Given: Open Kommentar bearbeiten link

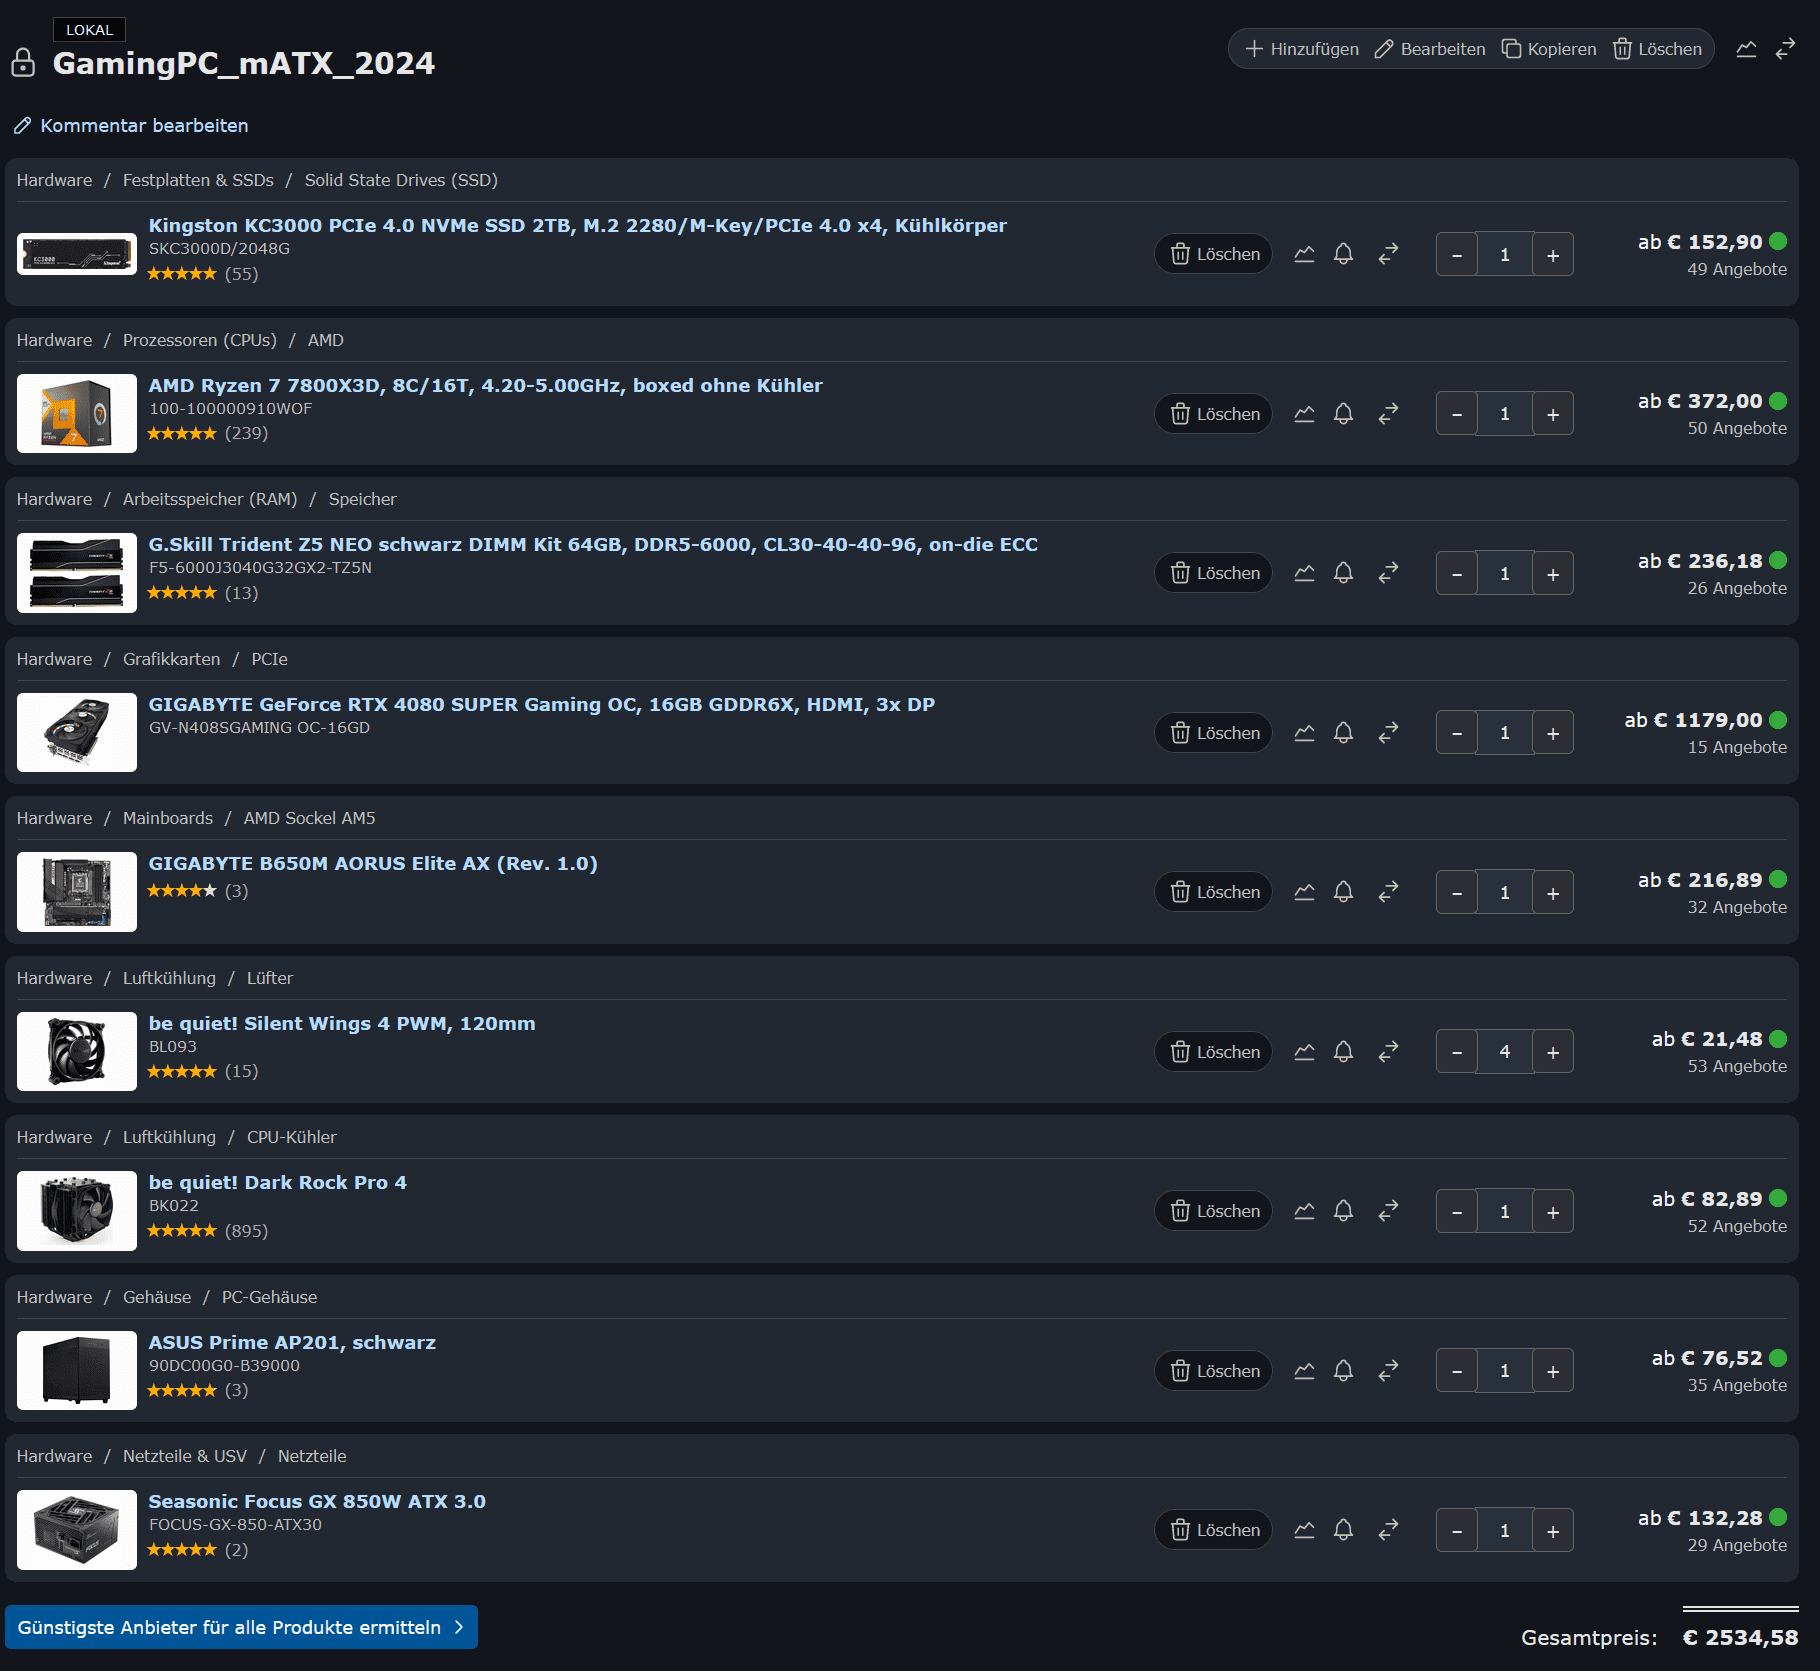Looking at the screenshot, I should coord(131,126).
